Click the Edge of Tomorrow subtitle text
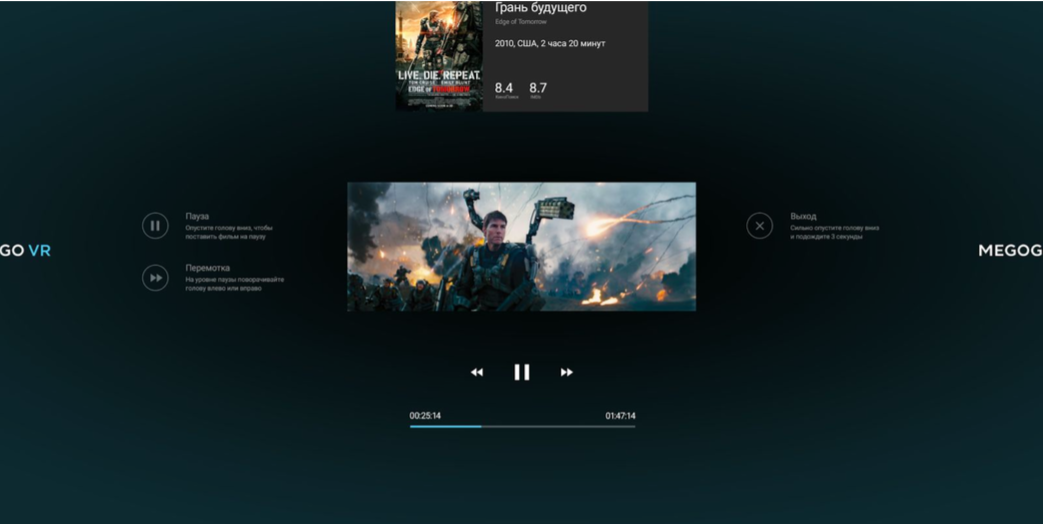Viewport: 1043px width, 524px height. [521, 22]
